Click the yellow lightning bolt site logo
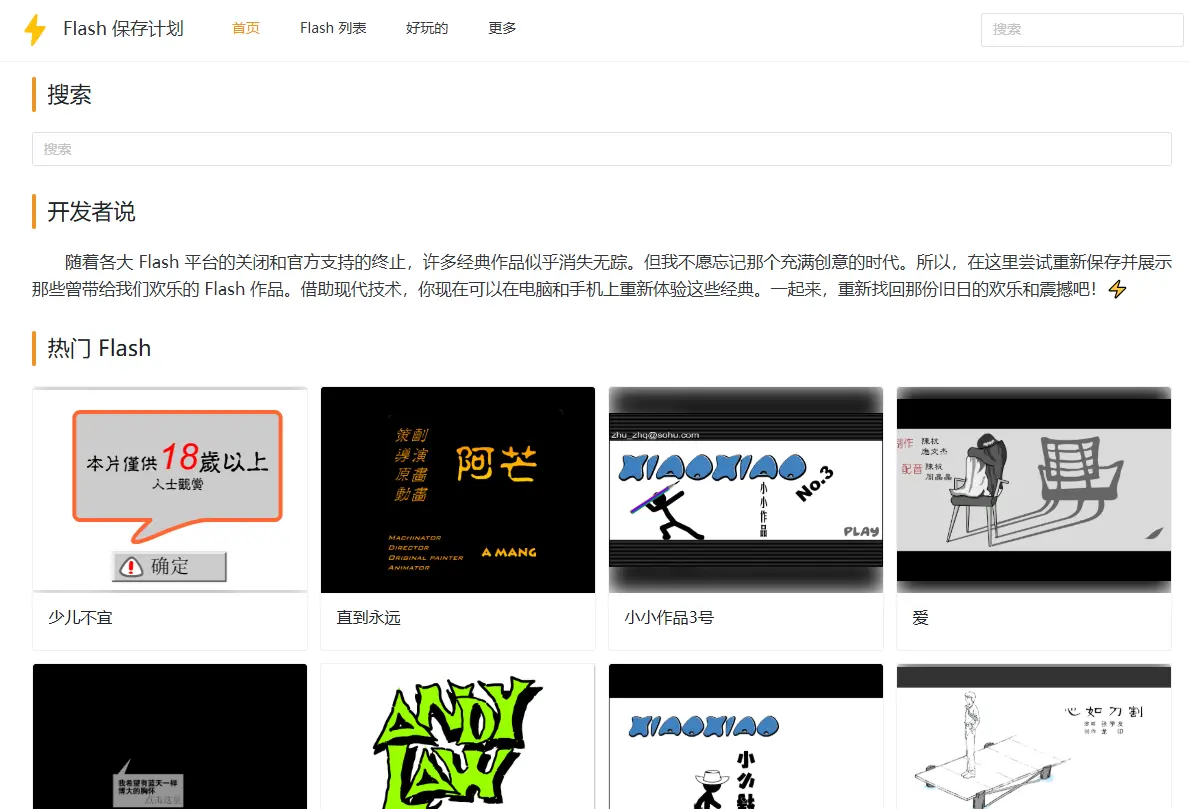 [33, 29]
